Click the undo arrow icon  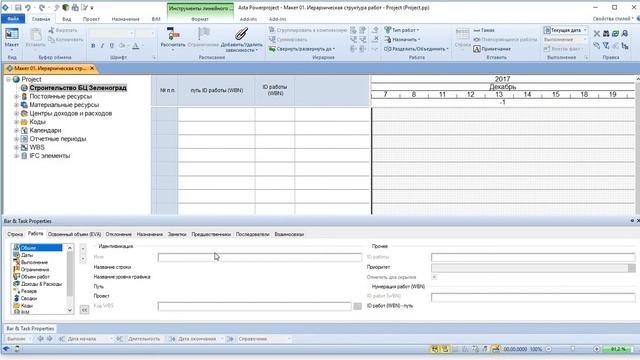[x=28, y=7]
